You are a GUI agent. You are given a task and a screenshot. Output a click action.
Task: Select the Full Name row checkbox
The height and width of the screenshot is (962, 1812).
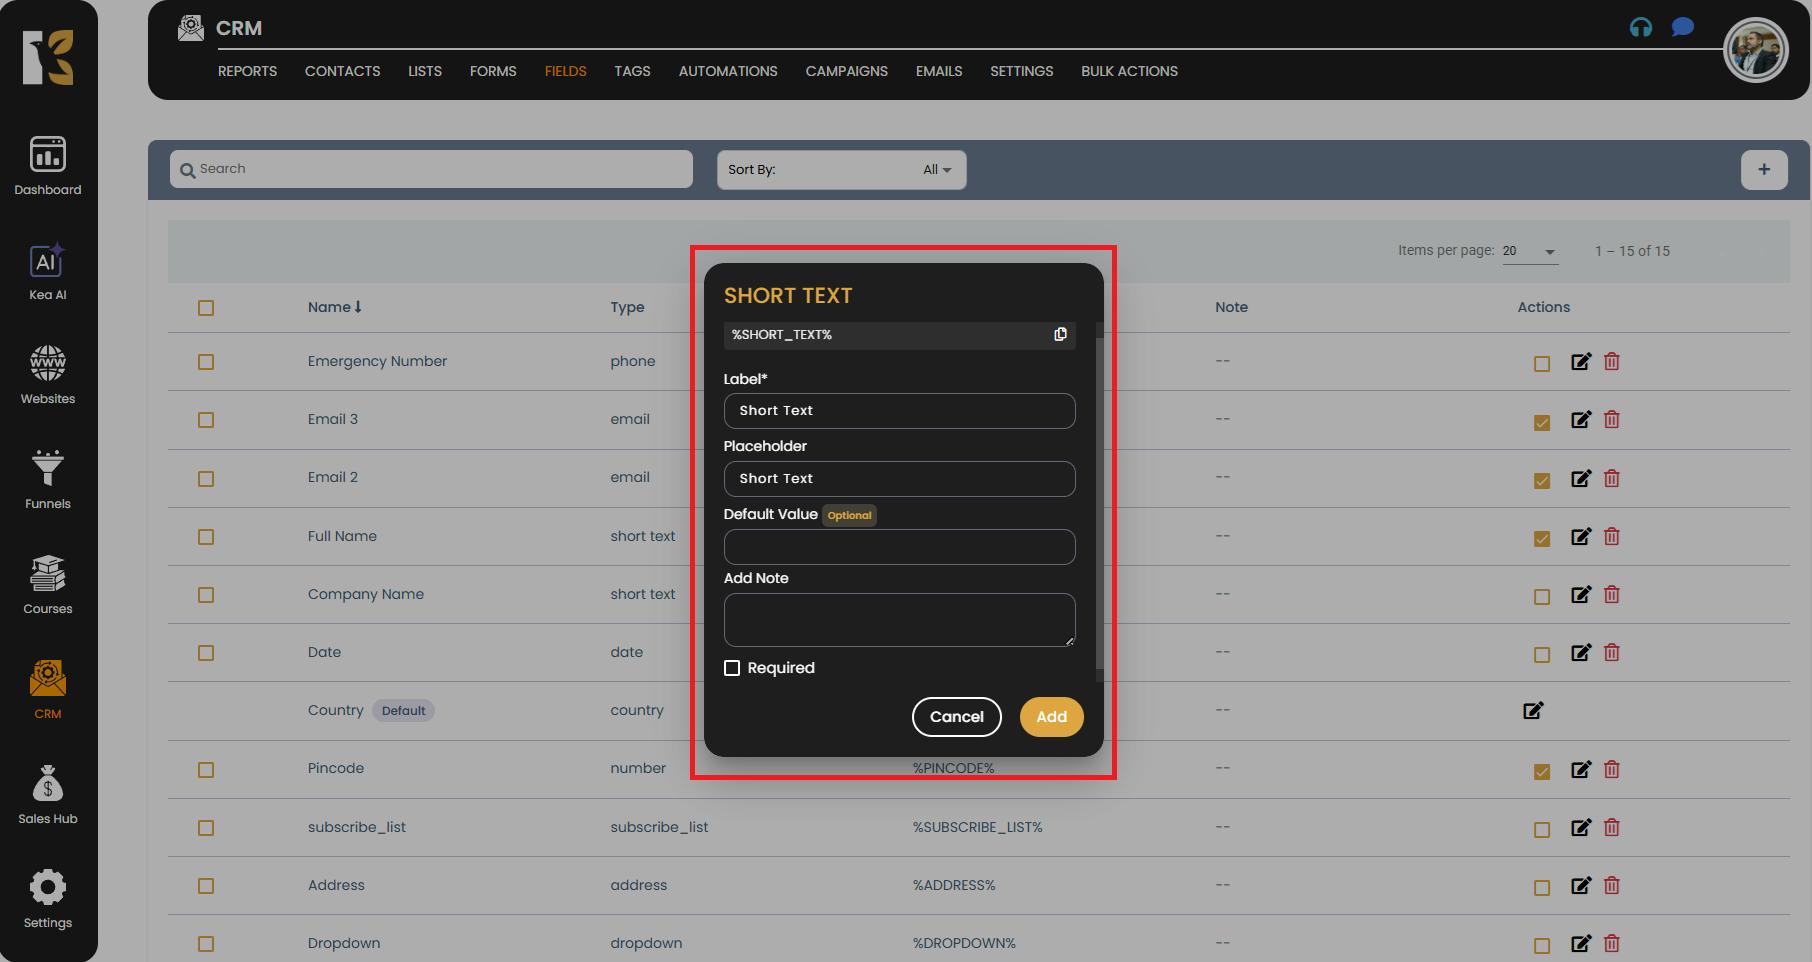pos(206,537)
